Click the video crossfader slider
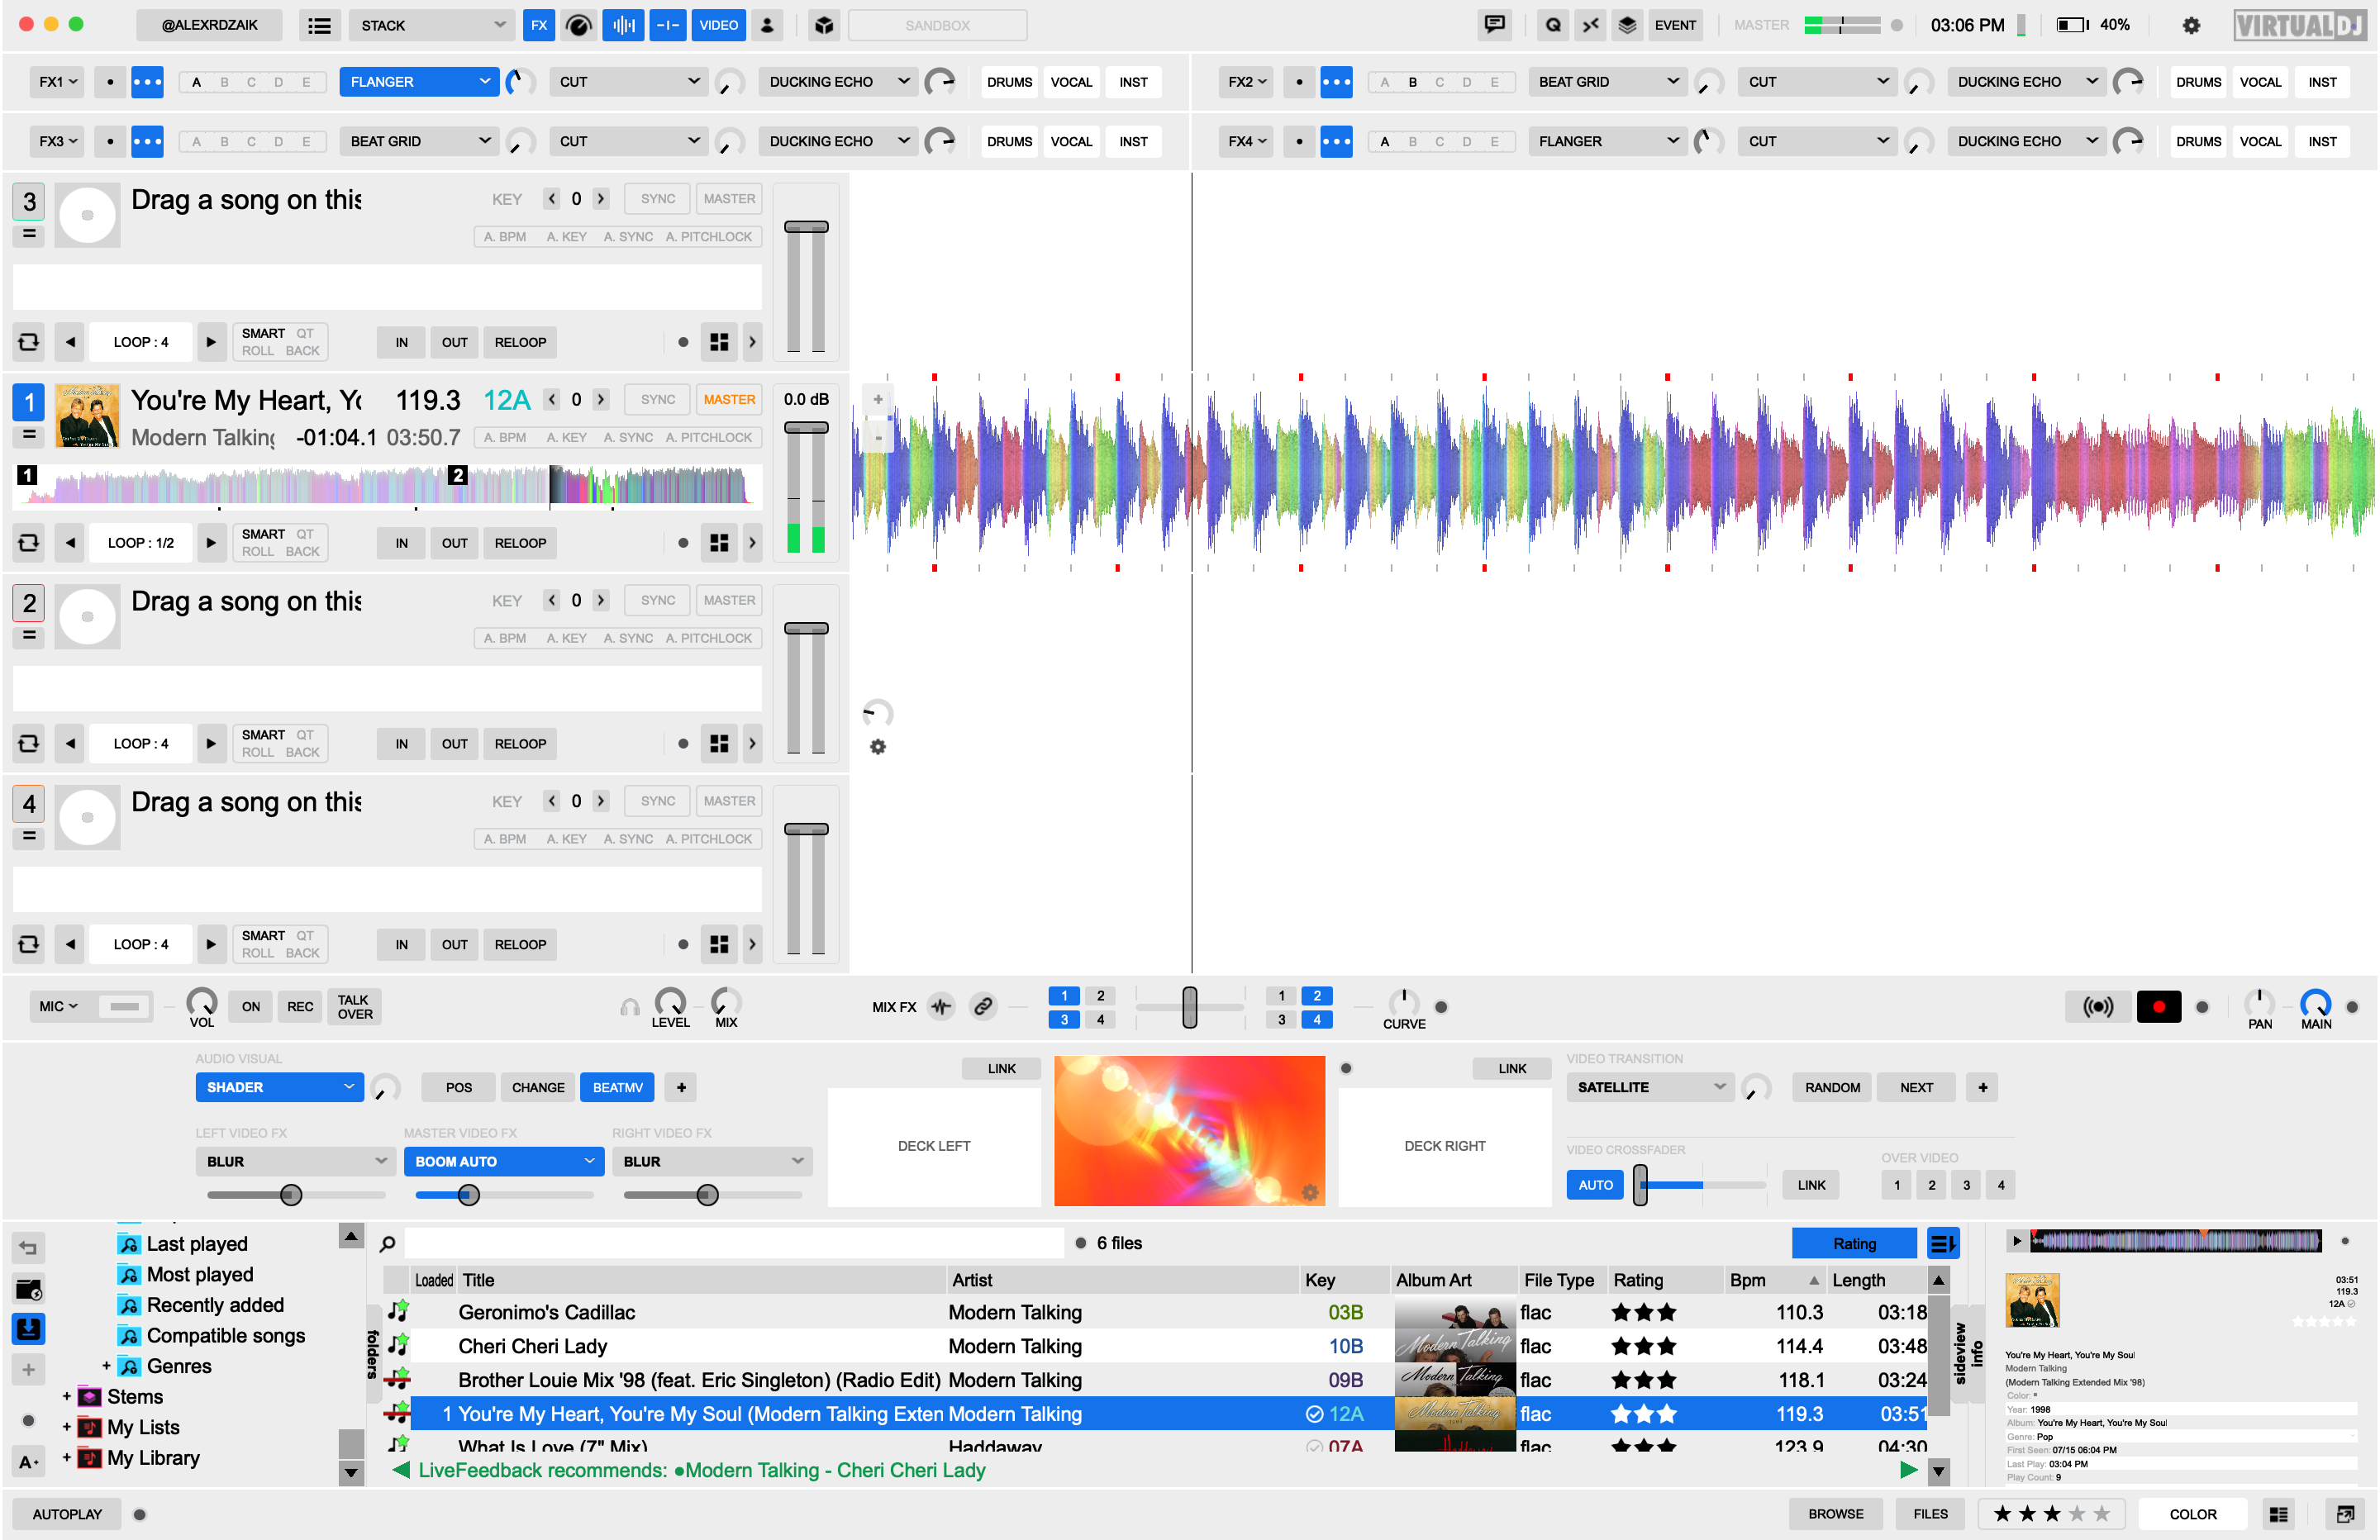The width and height of the screenshot is (2380, 1540). (1700, 1185)
